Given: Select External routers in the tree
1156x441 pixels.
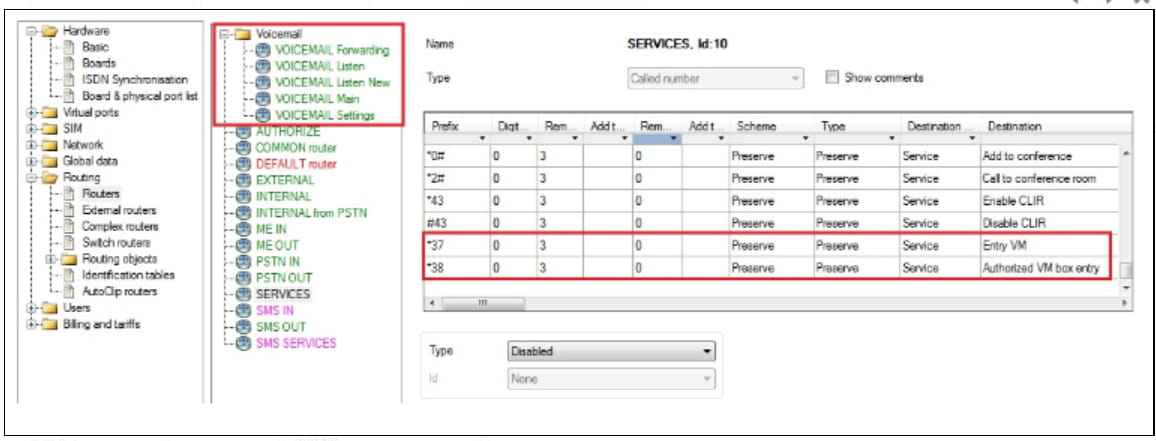Looking at the screenshot, I should pyautogui.click(x=120, y=210).
